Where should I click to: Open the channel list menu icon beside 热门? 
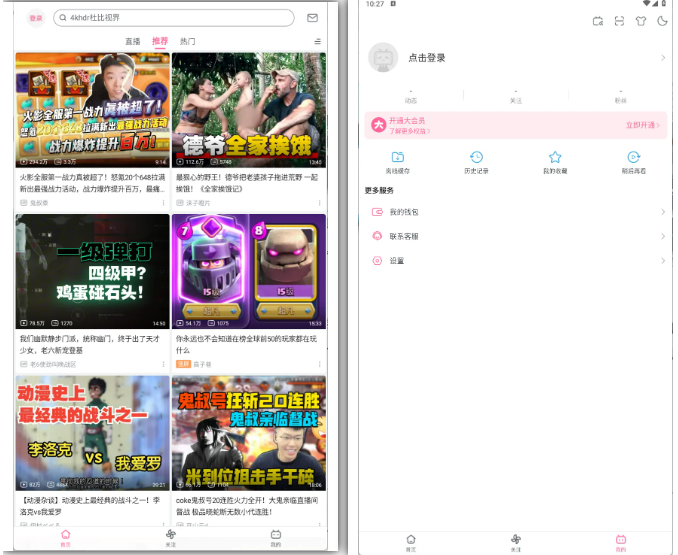pos(318,42)
